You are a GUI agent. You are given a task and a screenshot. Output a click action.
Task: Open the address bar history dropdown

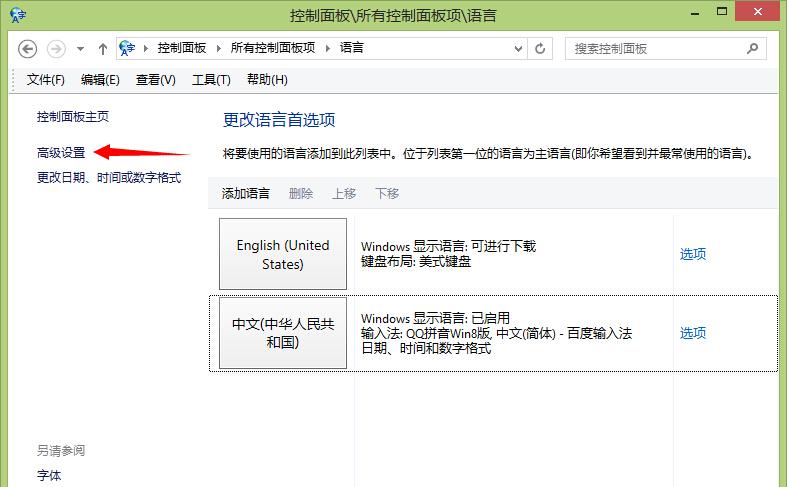pyautogui.click(x=518, y=49)
